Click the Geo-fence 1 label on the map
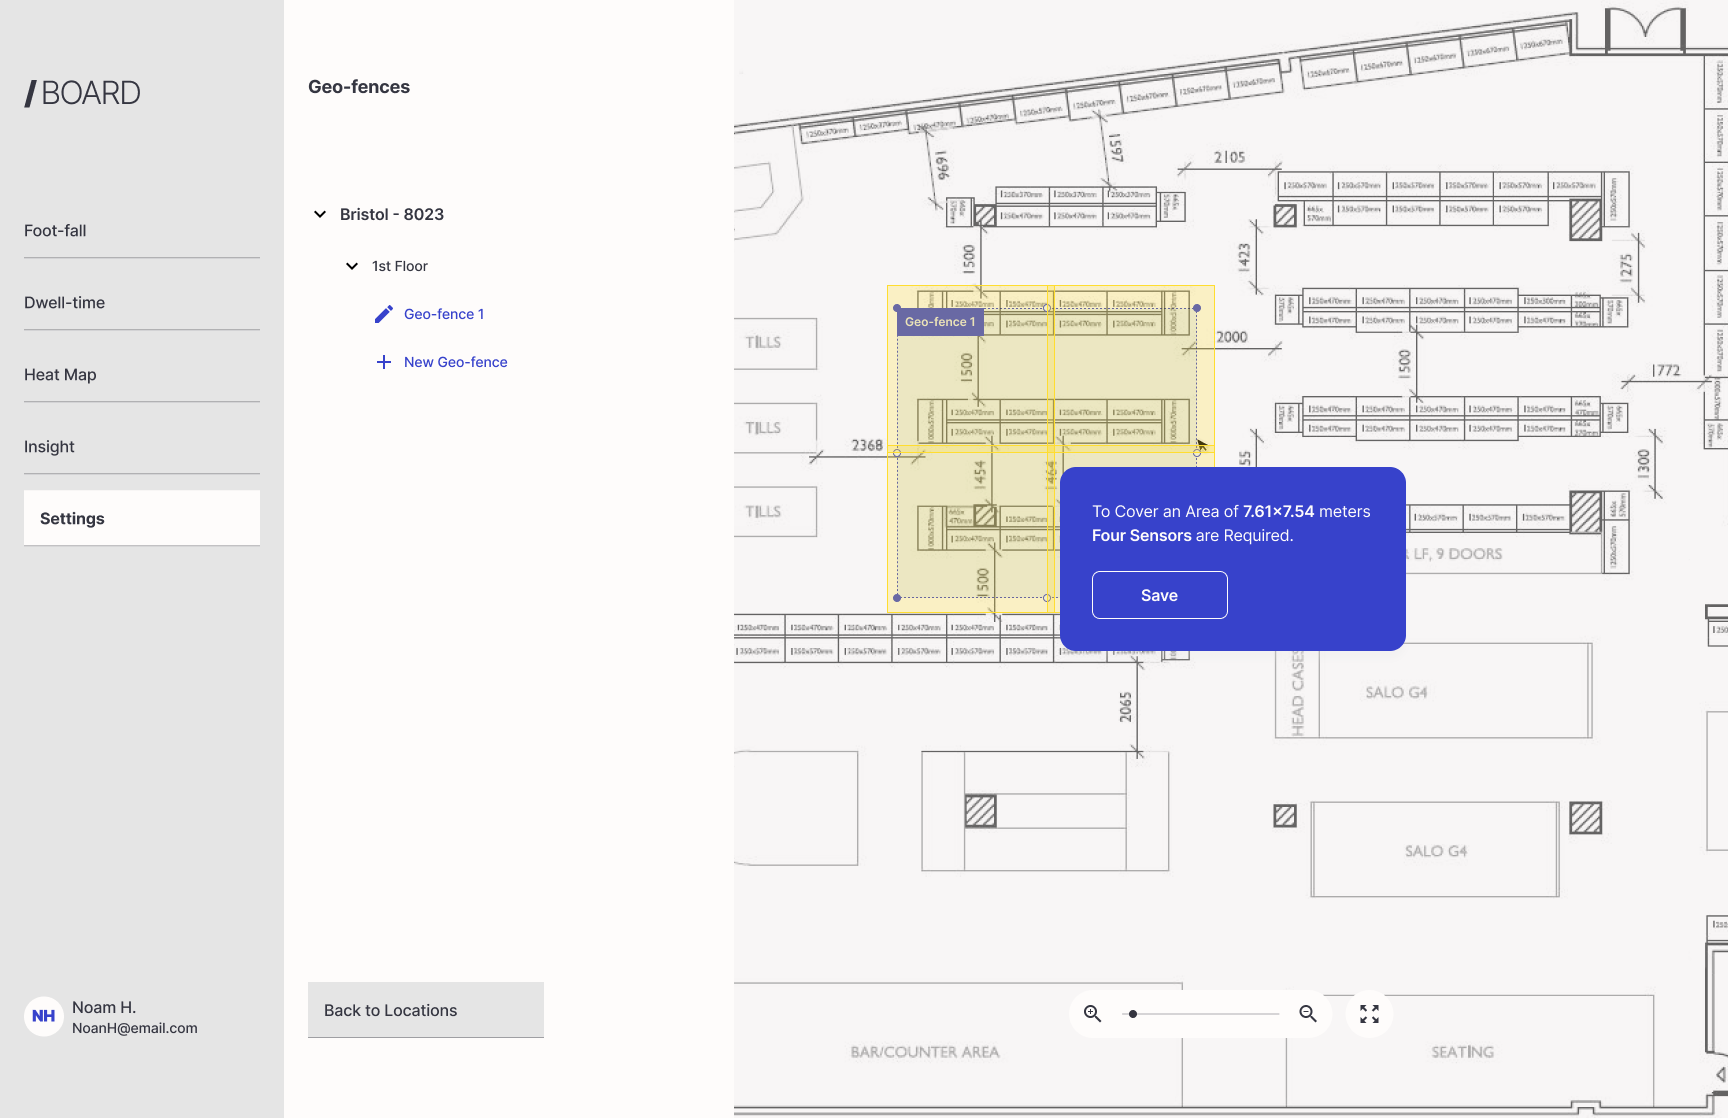The width and height of the screenshot is (1728, 1118). [x=940, y=322]
